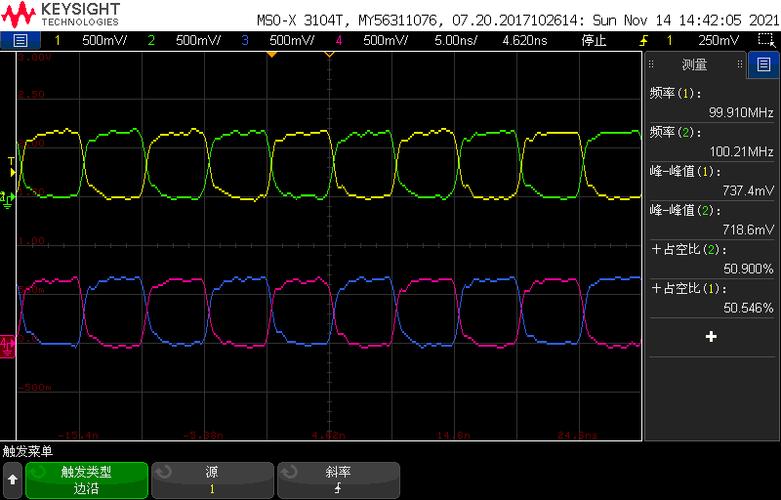Click the trigger level T marker
This screenshot has height=500, width=781.
pyautogui.click(x=12, y=167)
